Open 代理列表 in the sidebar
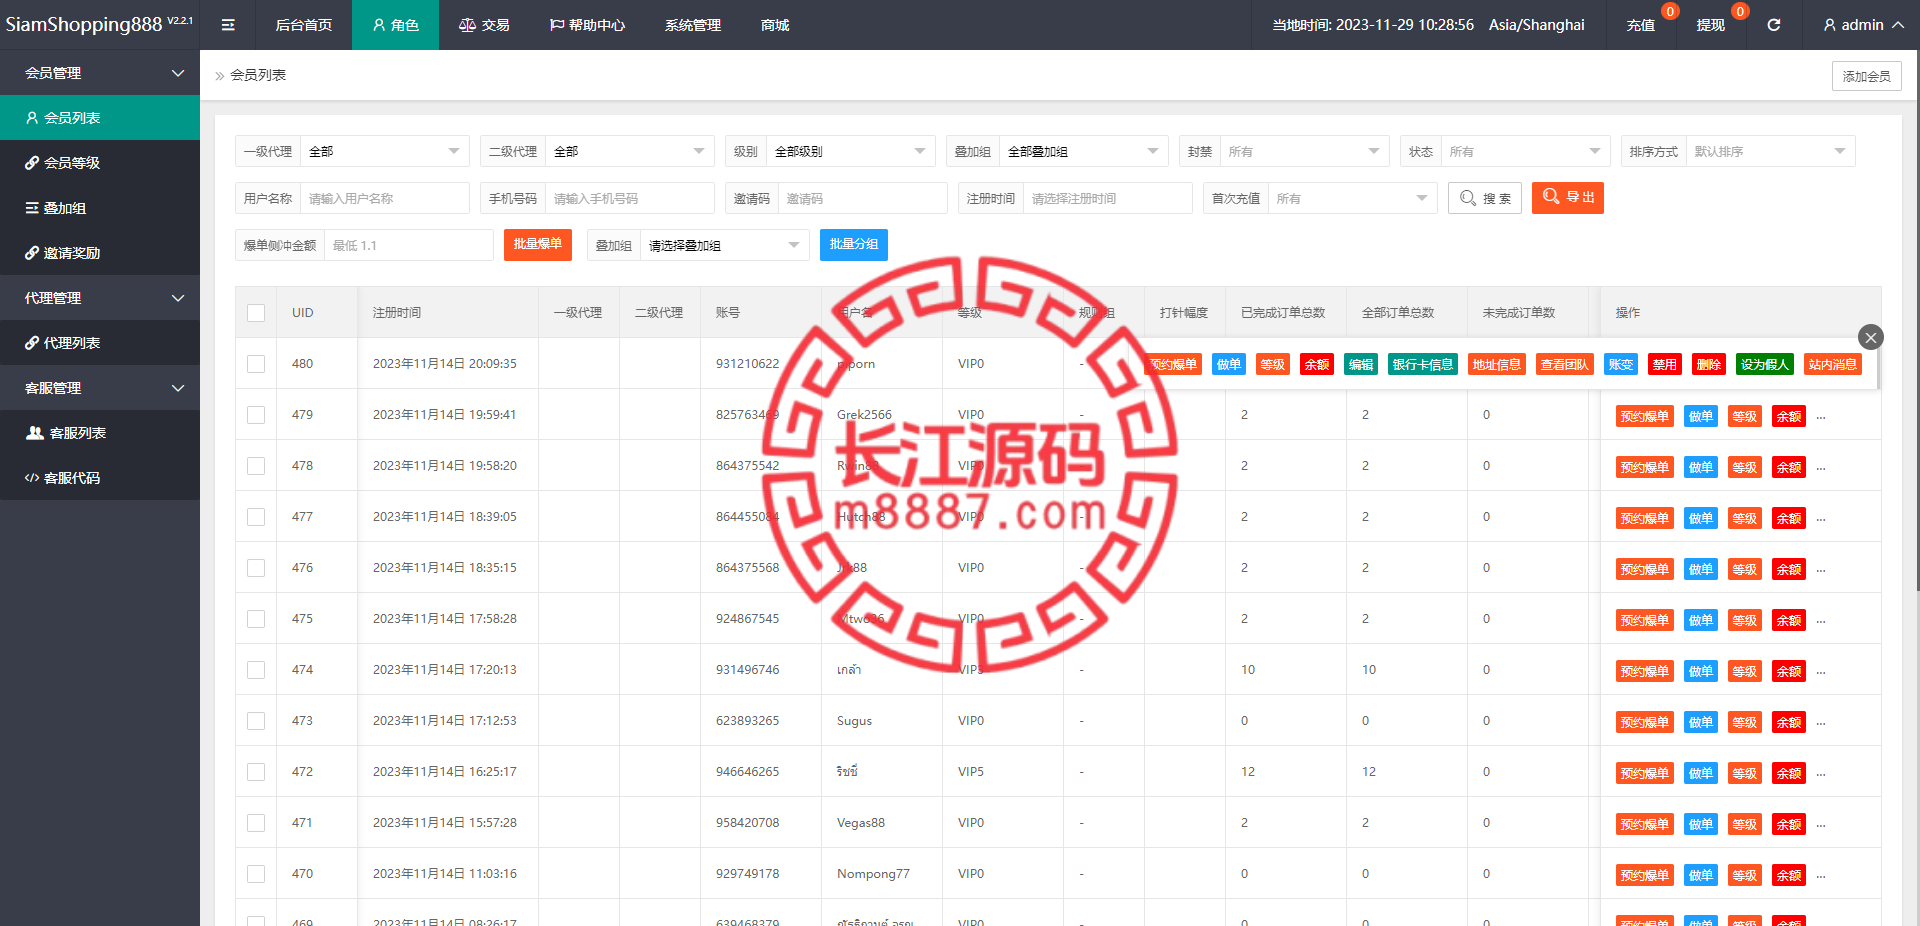Viewport: 1920px width, 926px height. click(100, 343)
